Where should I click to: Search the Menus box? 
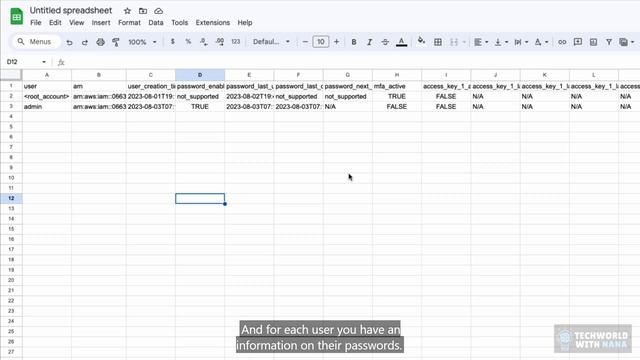click(x=36, y=42)
